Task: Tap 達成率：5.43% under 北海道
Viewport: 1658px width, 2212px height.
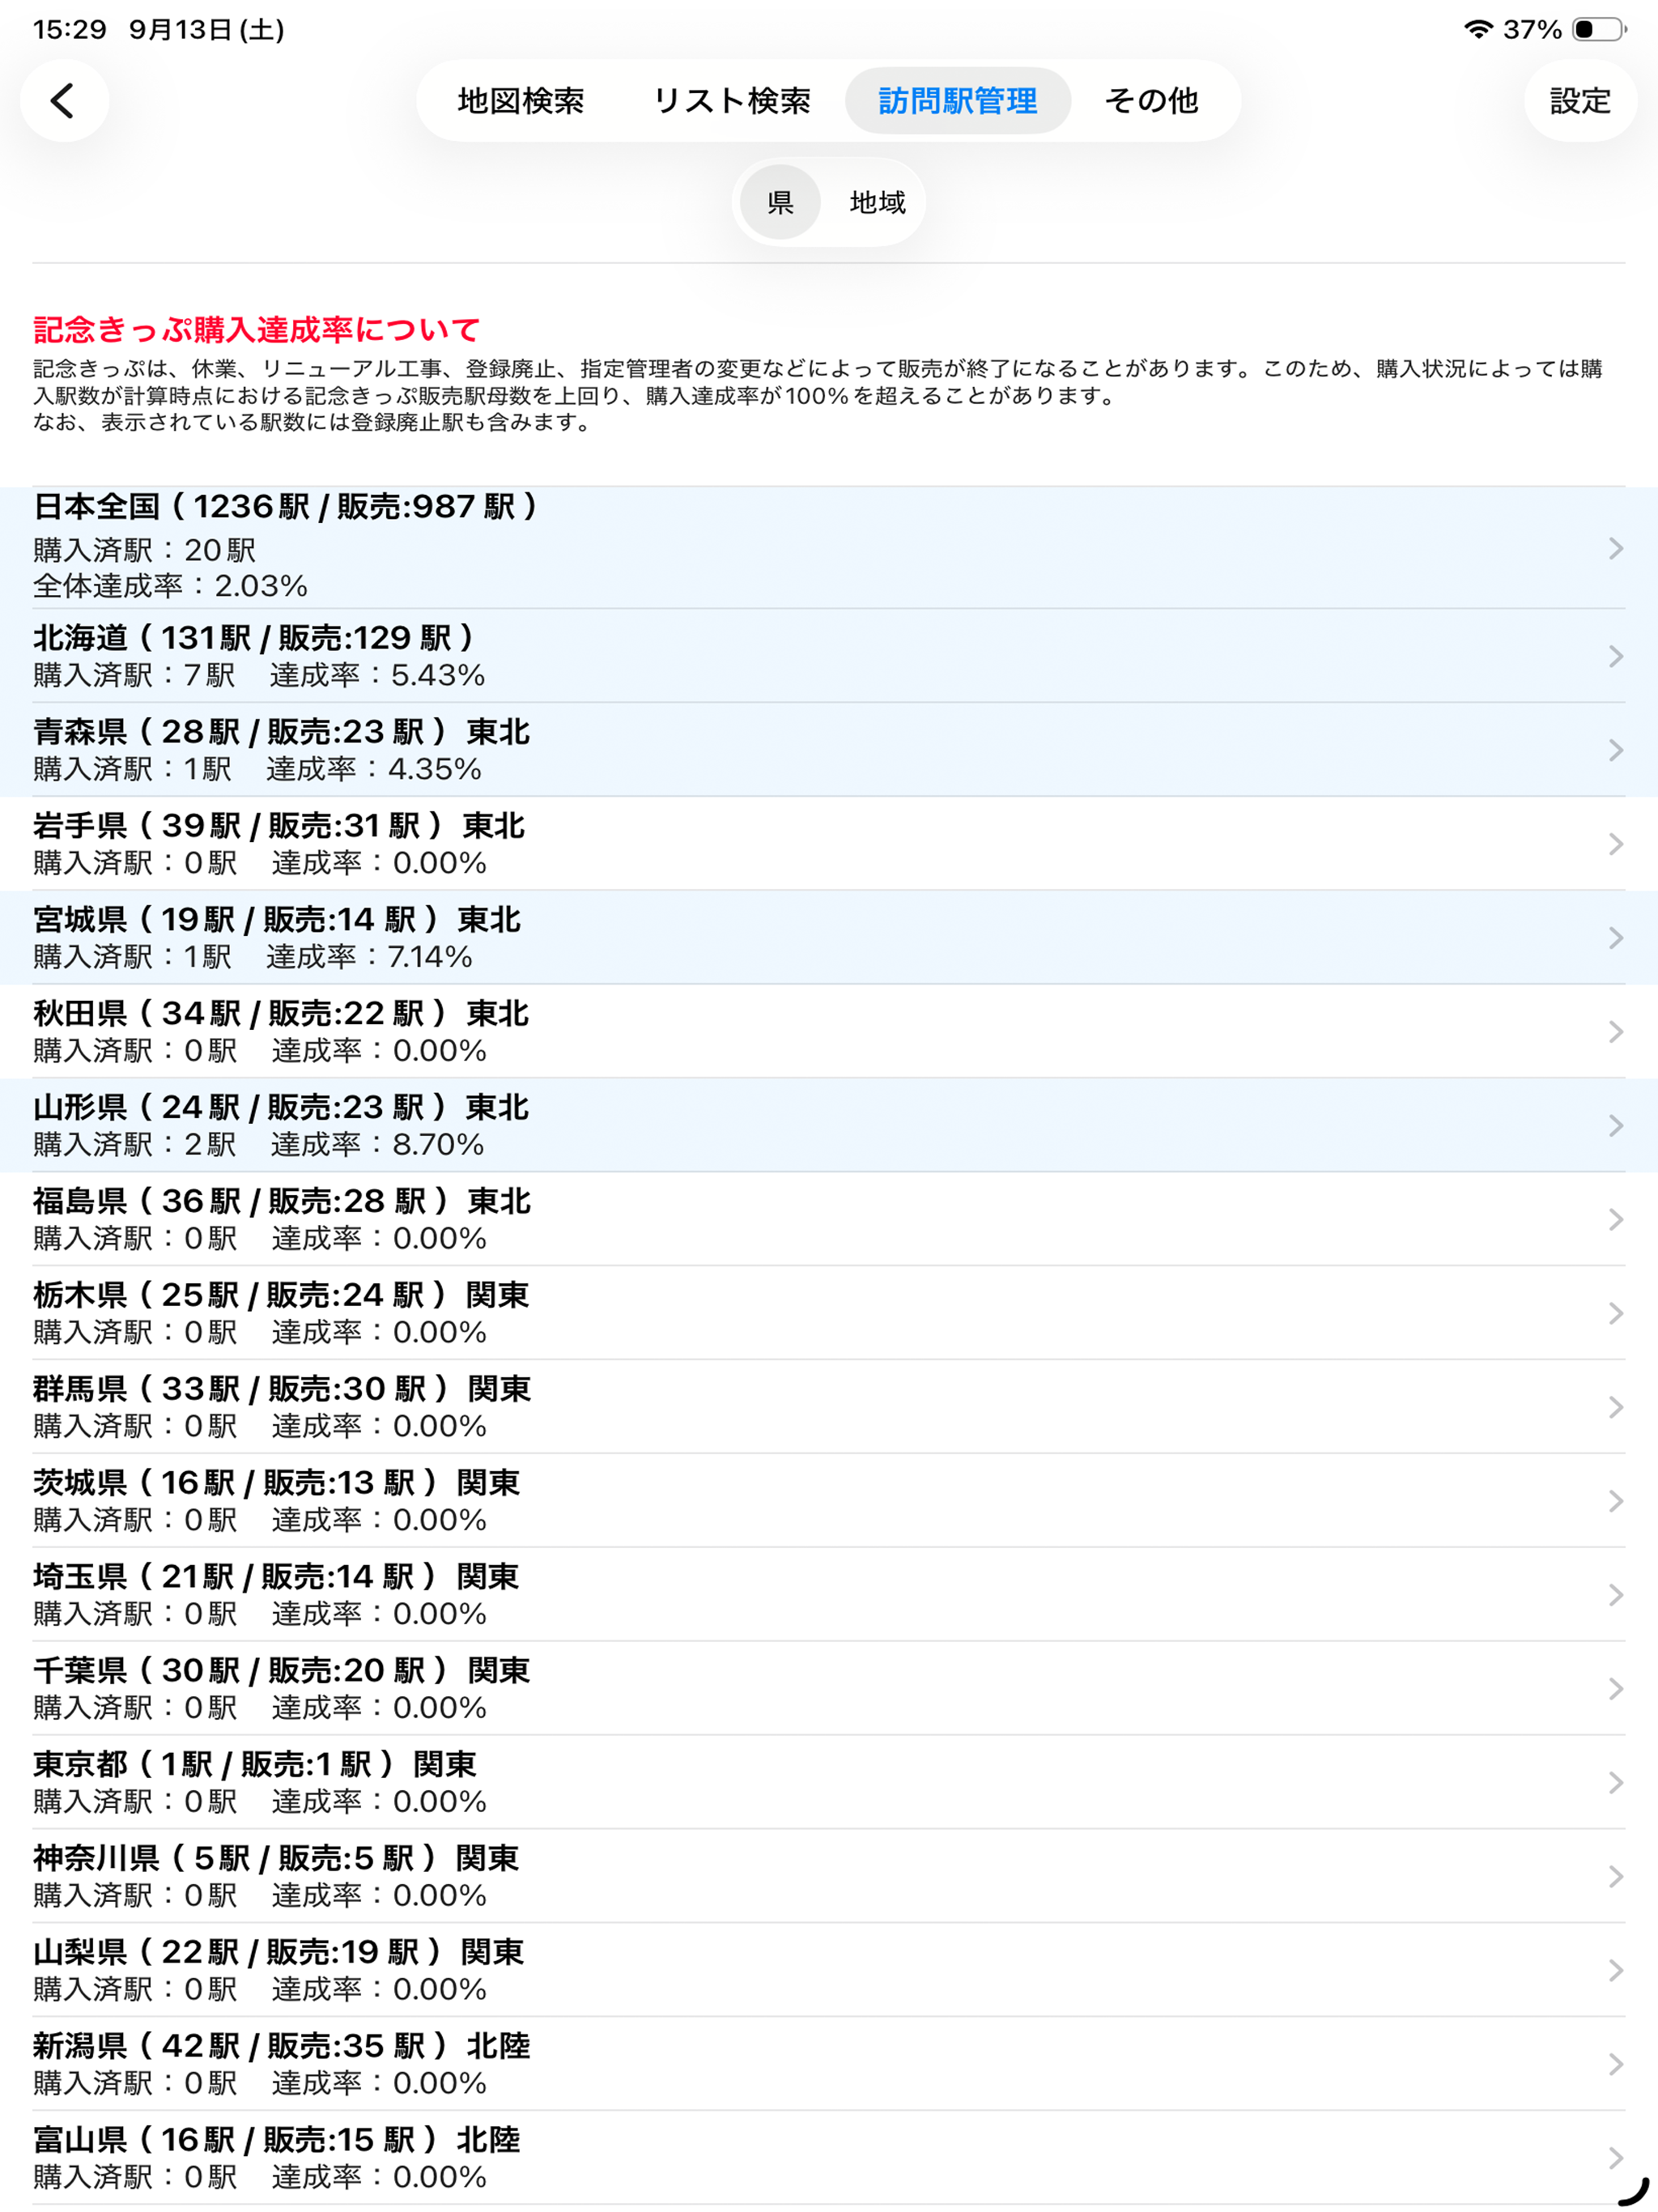Action: click(377, 675)
